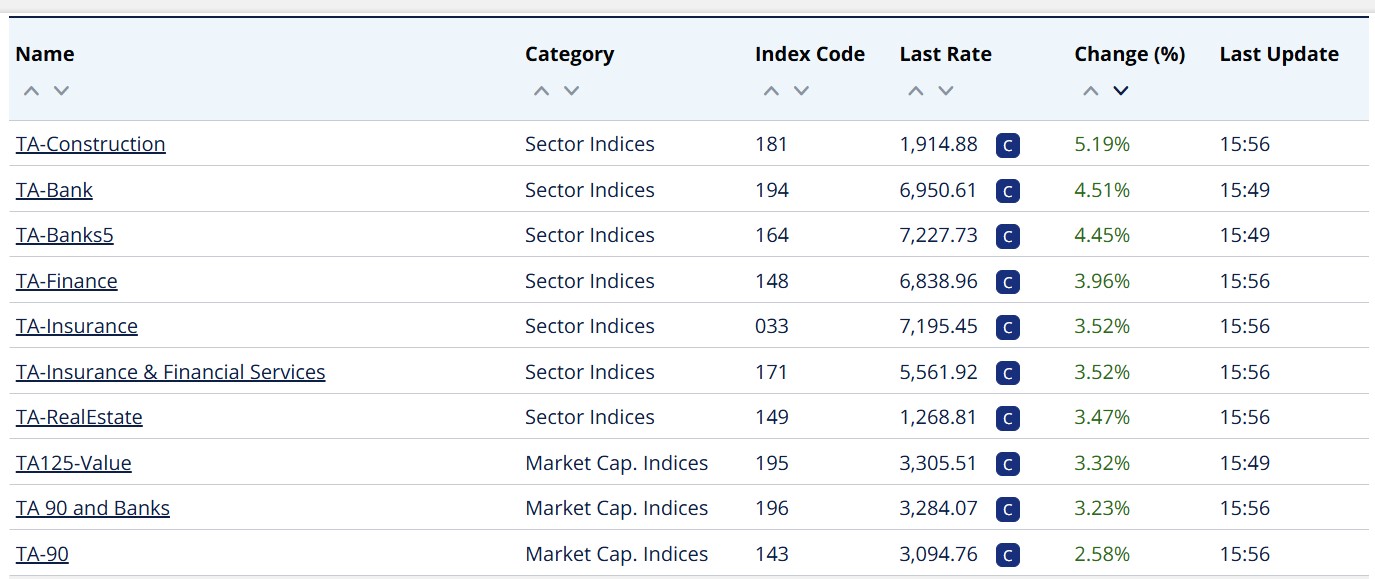Select Sector Indices in TA-Construction row
Image resolution: width=1375 pixels, height=579 pixels.
coord(590,144)
